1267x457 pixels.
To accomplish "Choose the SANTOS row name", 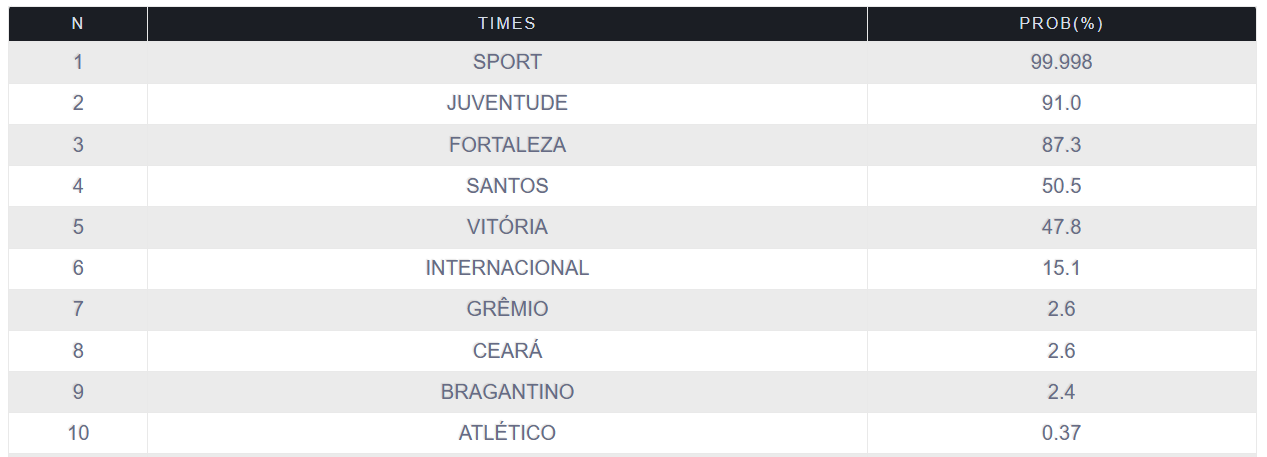I will tap(507, 186).
